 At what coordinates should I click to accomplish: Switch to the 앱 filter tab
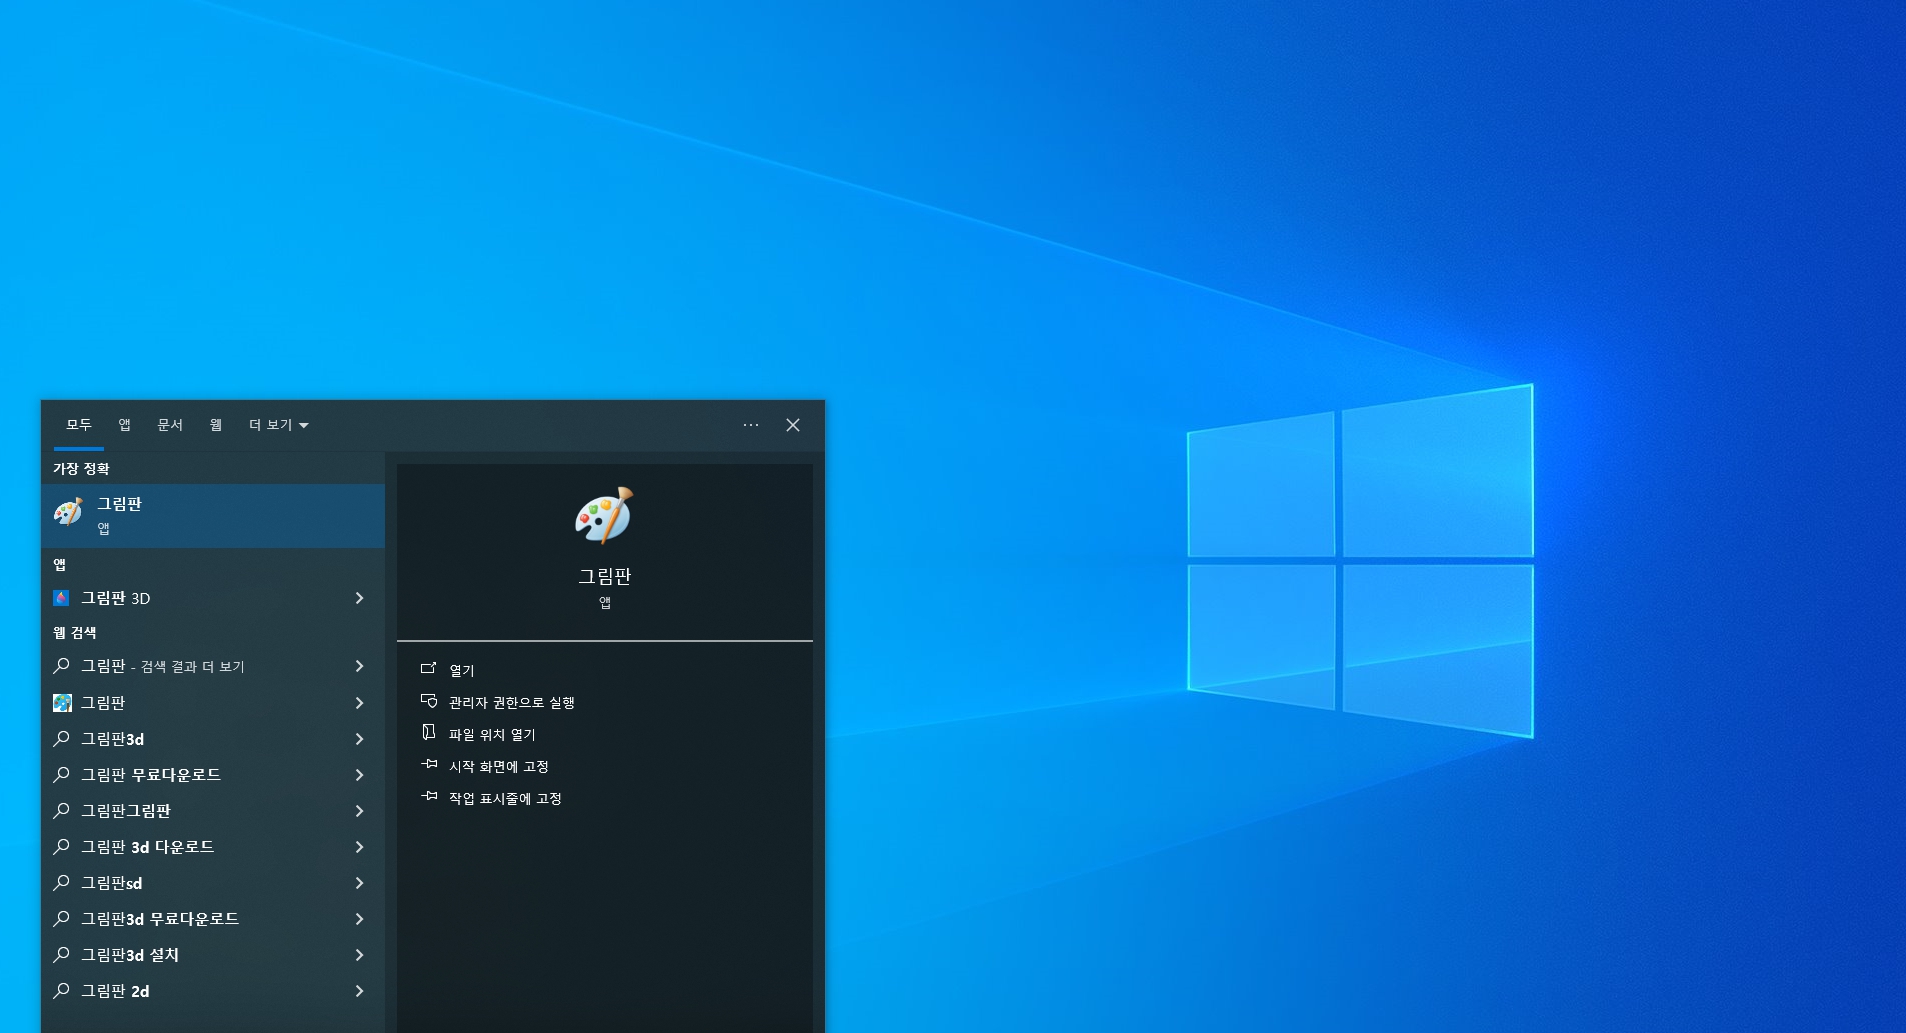click(124, 425)
